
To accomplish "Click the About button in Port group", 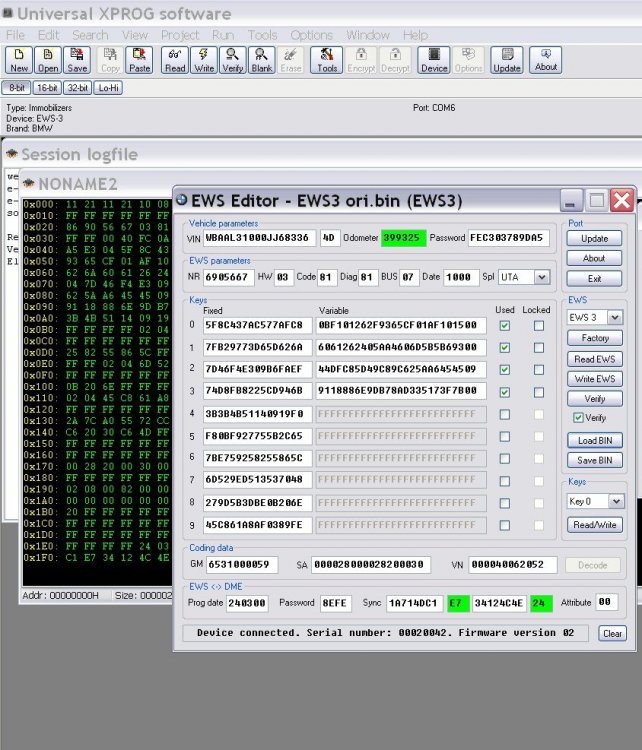I will [x=594, y=258].
